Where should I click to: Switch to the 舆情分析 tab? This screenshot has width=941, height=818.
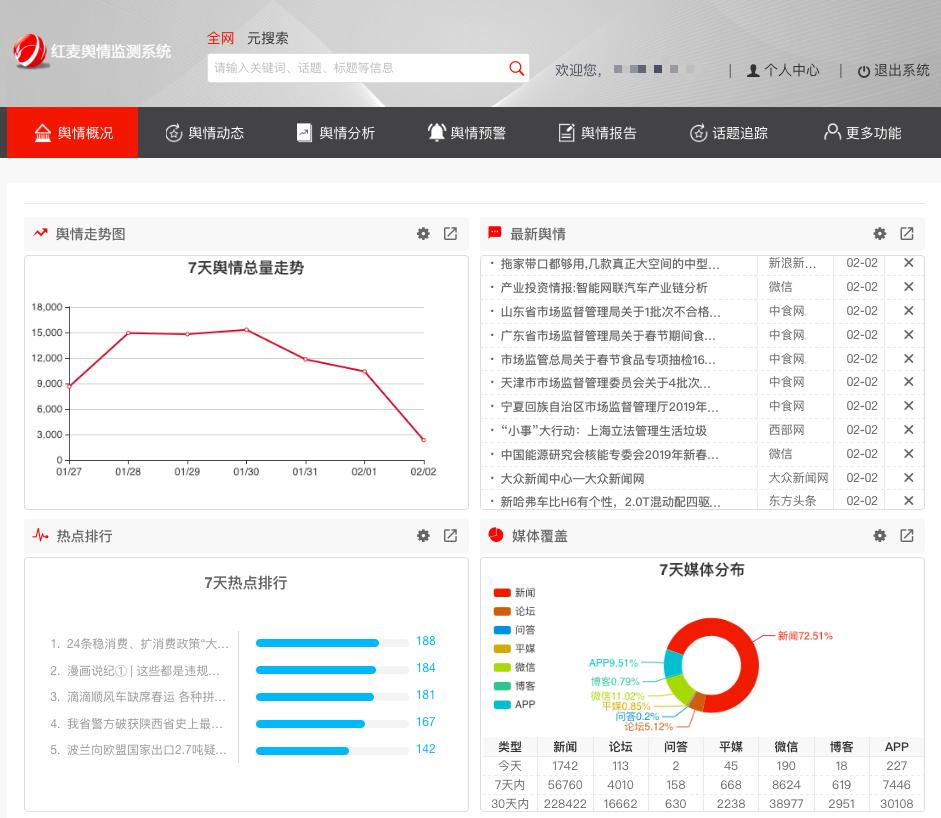click(335, 132)
